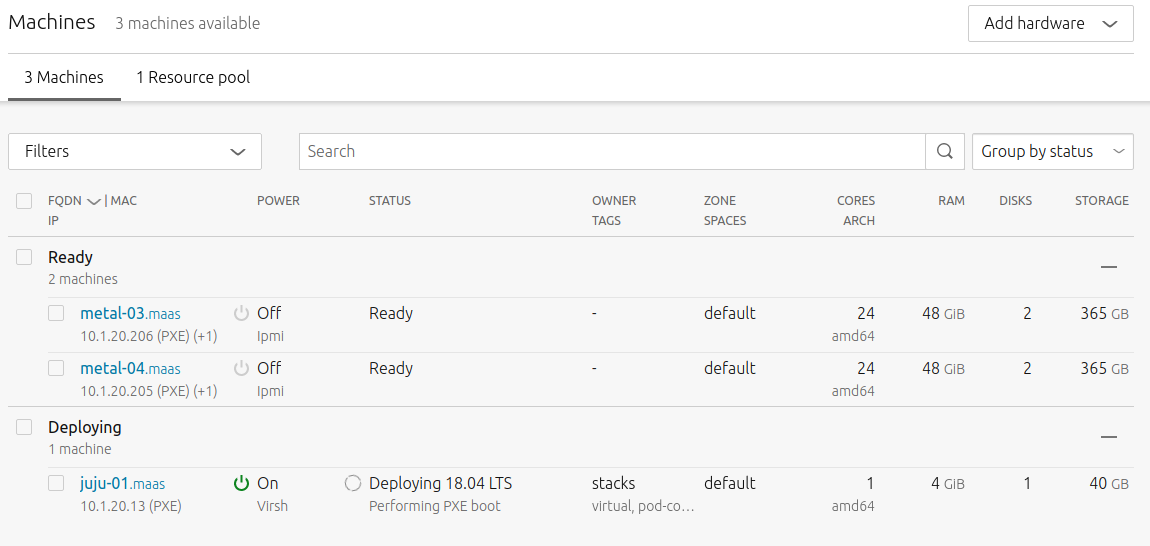Open the metal-04.maas machine link

tap(130, 369)
